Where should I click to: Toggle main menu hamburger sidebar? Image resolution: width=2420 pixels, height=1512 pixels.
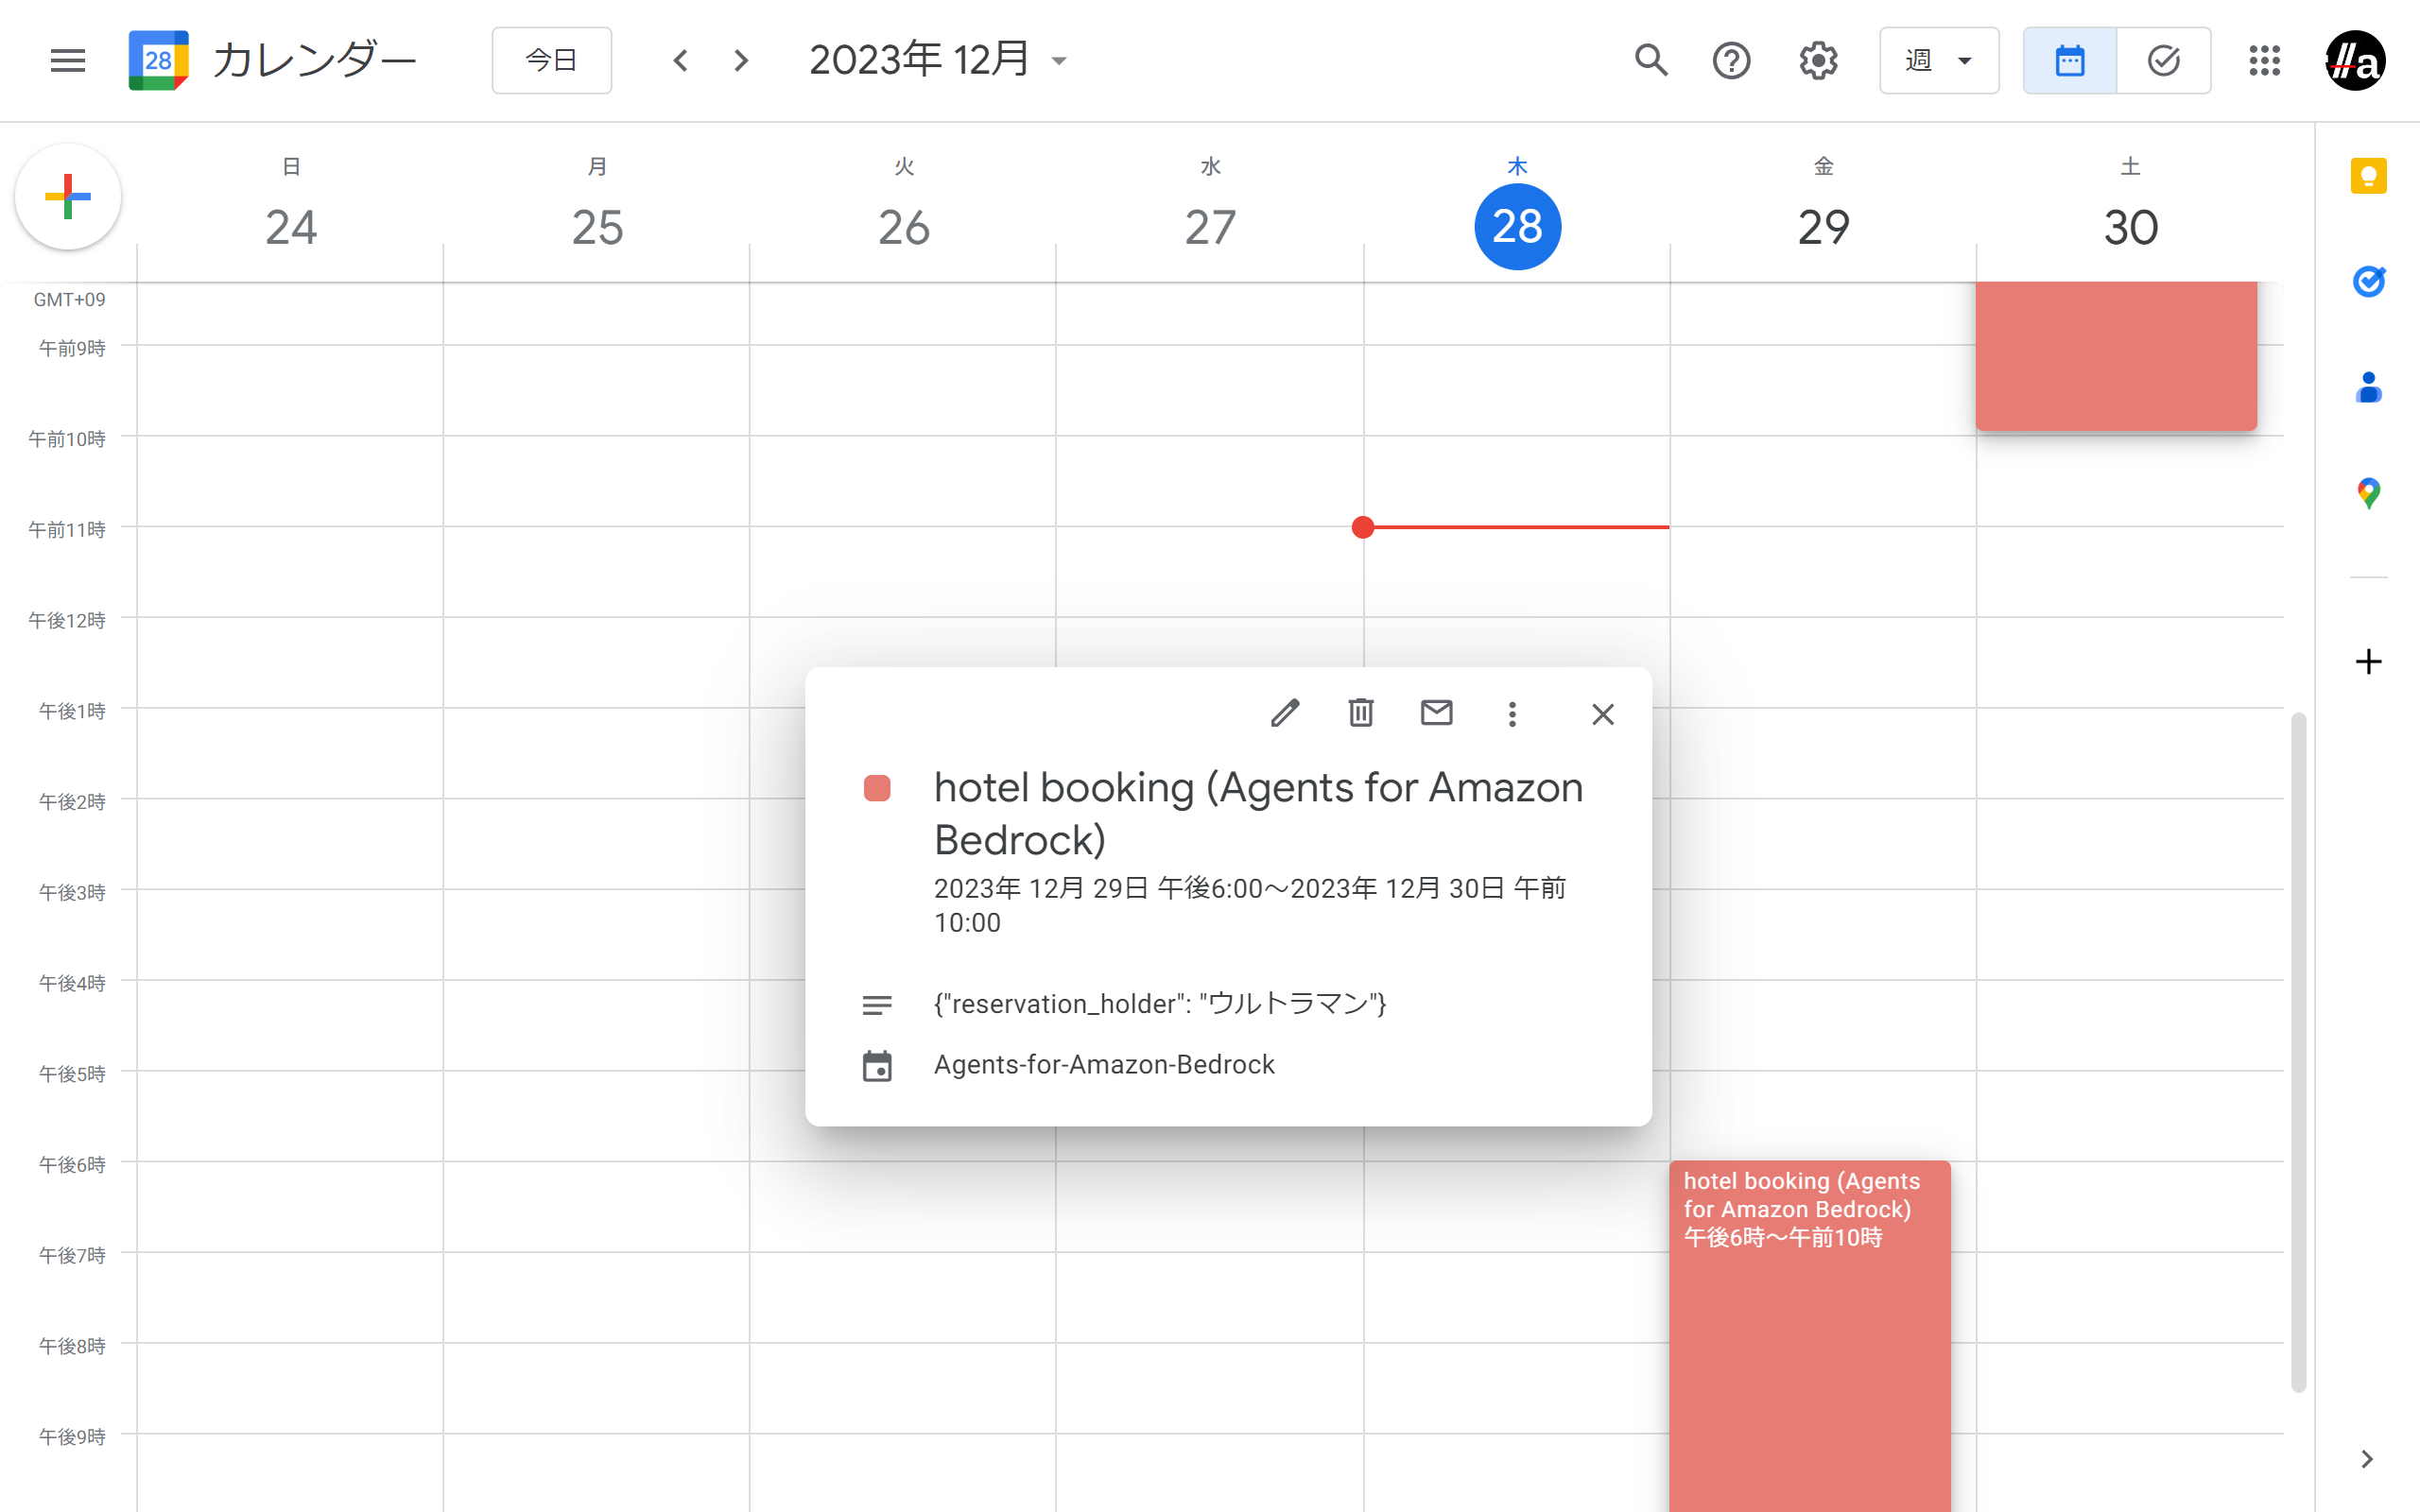68,61
